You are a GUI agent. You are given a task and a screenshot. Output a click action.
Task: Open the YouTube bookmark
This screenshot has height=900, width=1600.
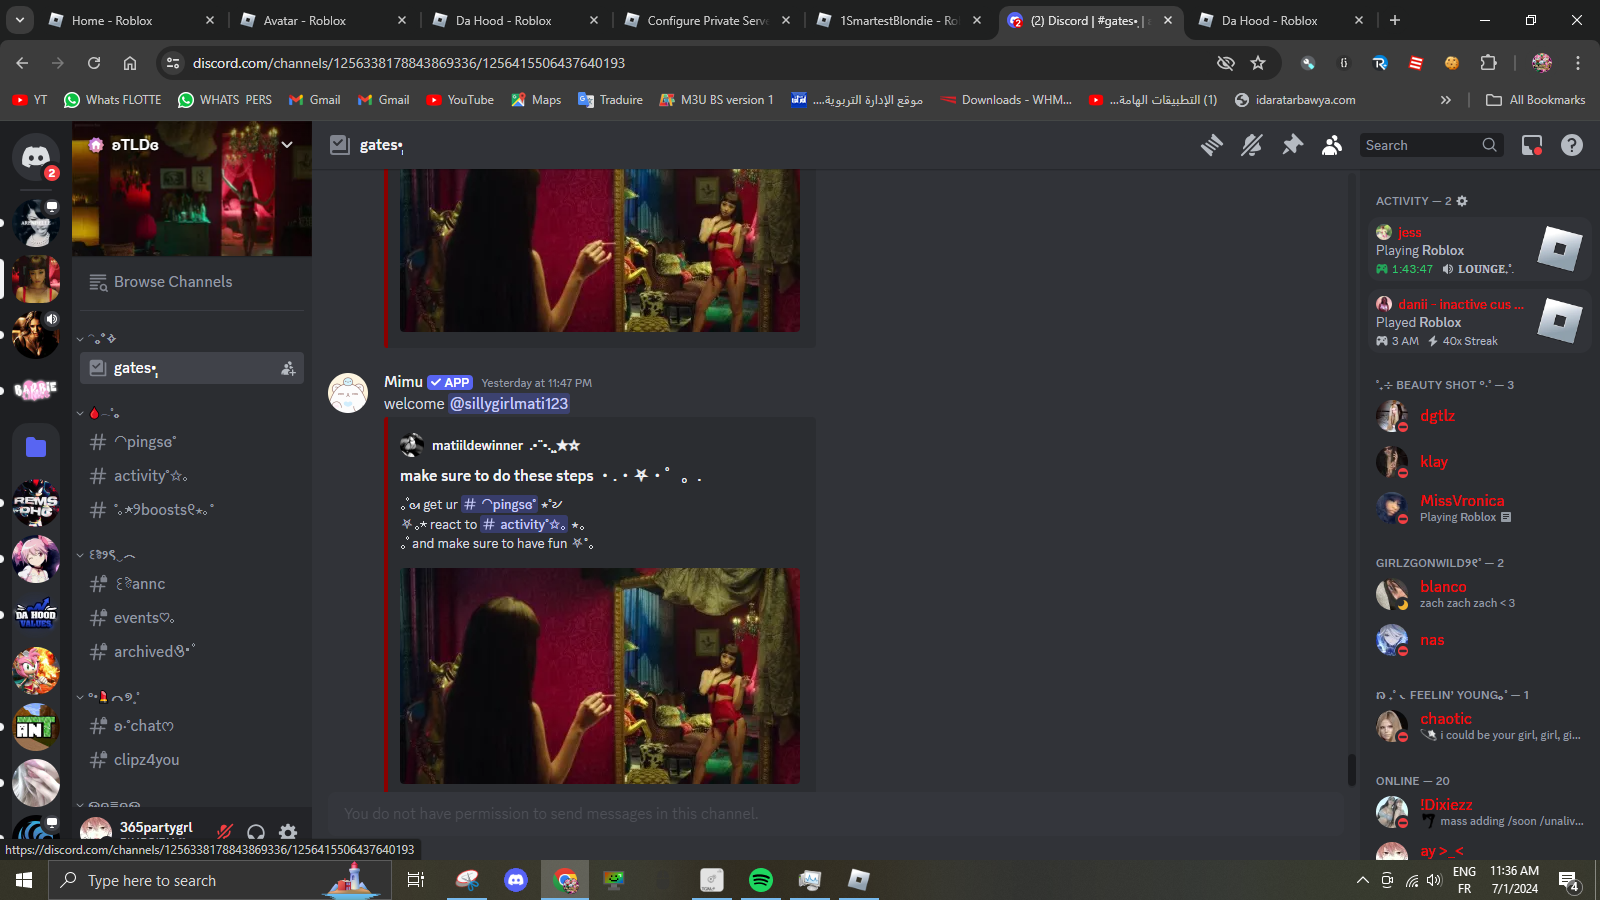[460, 100]
